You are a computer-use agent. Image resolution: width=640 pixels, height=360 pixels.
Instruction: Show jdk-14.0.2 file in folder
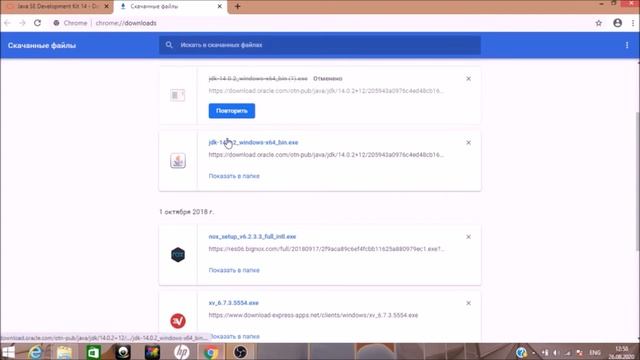pyautogui.click(x=234, y=176)
